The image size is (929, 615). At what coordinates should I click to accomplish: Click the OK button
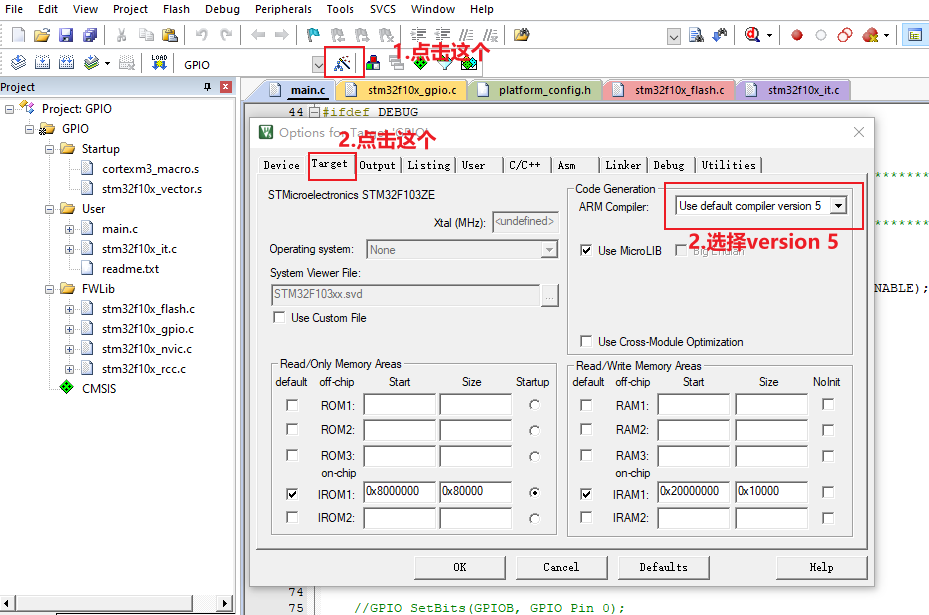click(x=460, y=567)
